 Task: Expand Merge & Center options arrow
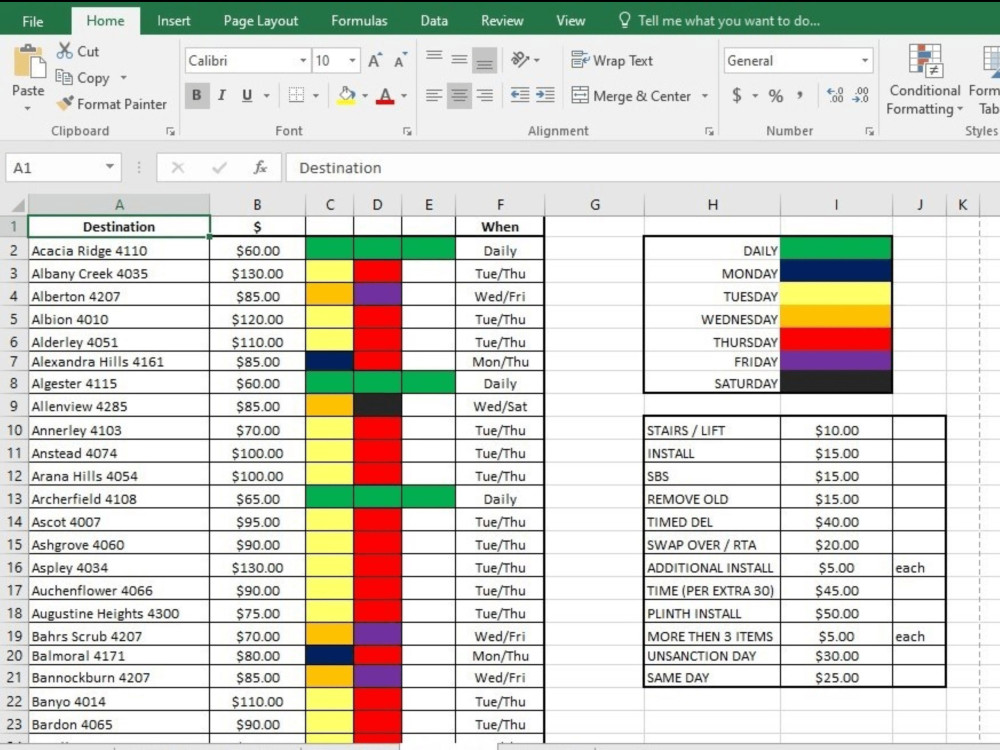pos(705,96)
